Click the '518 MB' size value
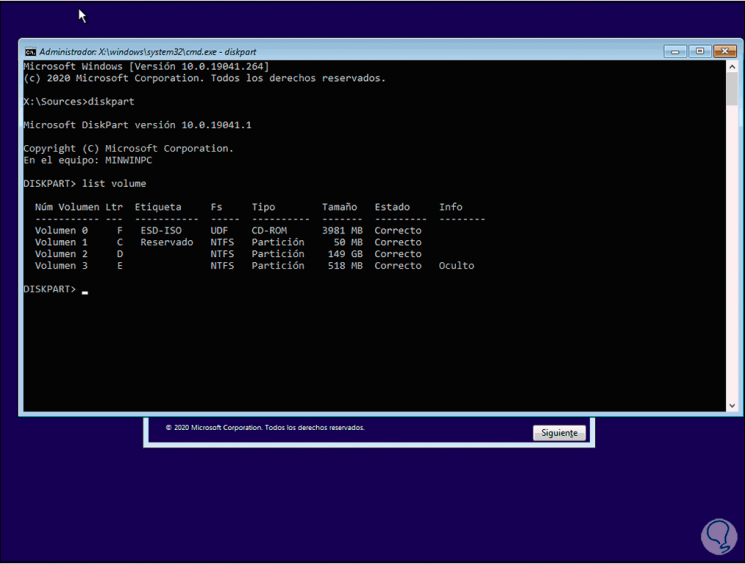The width and height of the screenshot is (745, 564). (345, 266)
